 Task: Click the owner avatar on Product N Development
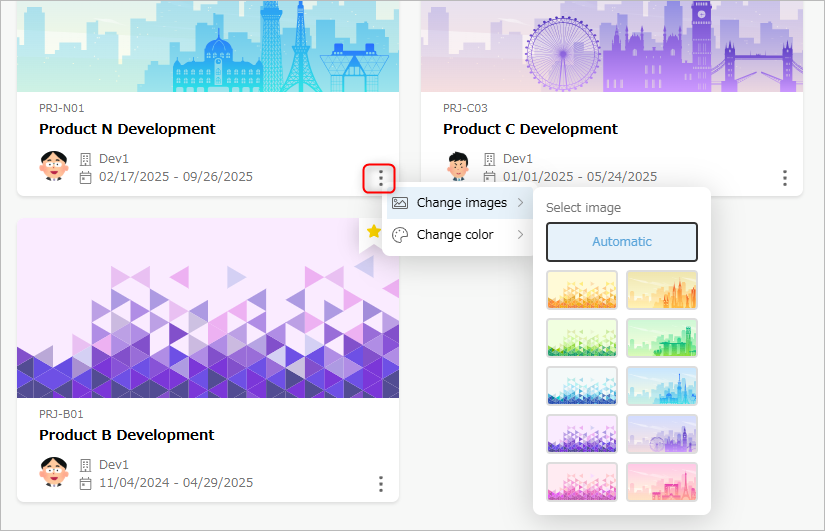point(54,166)
